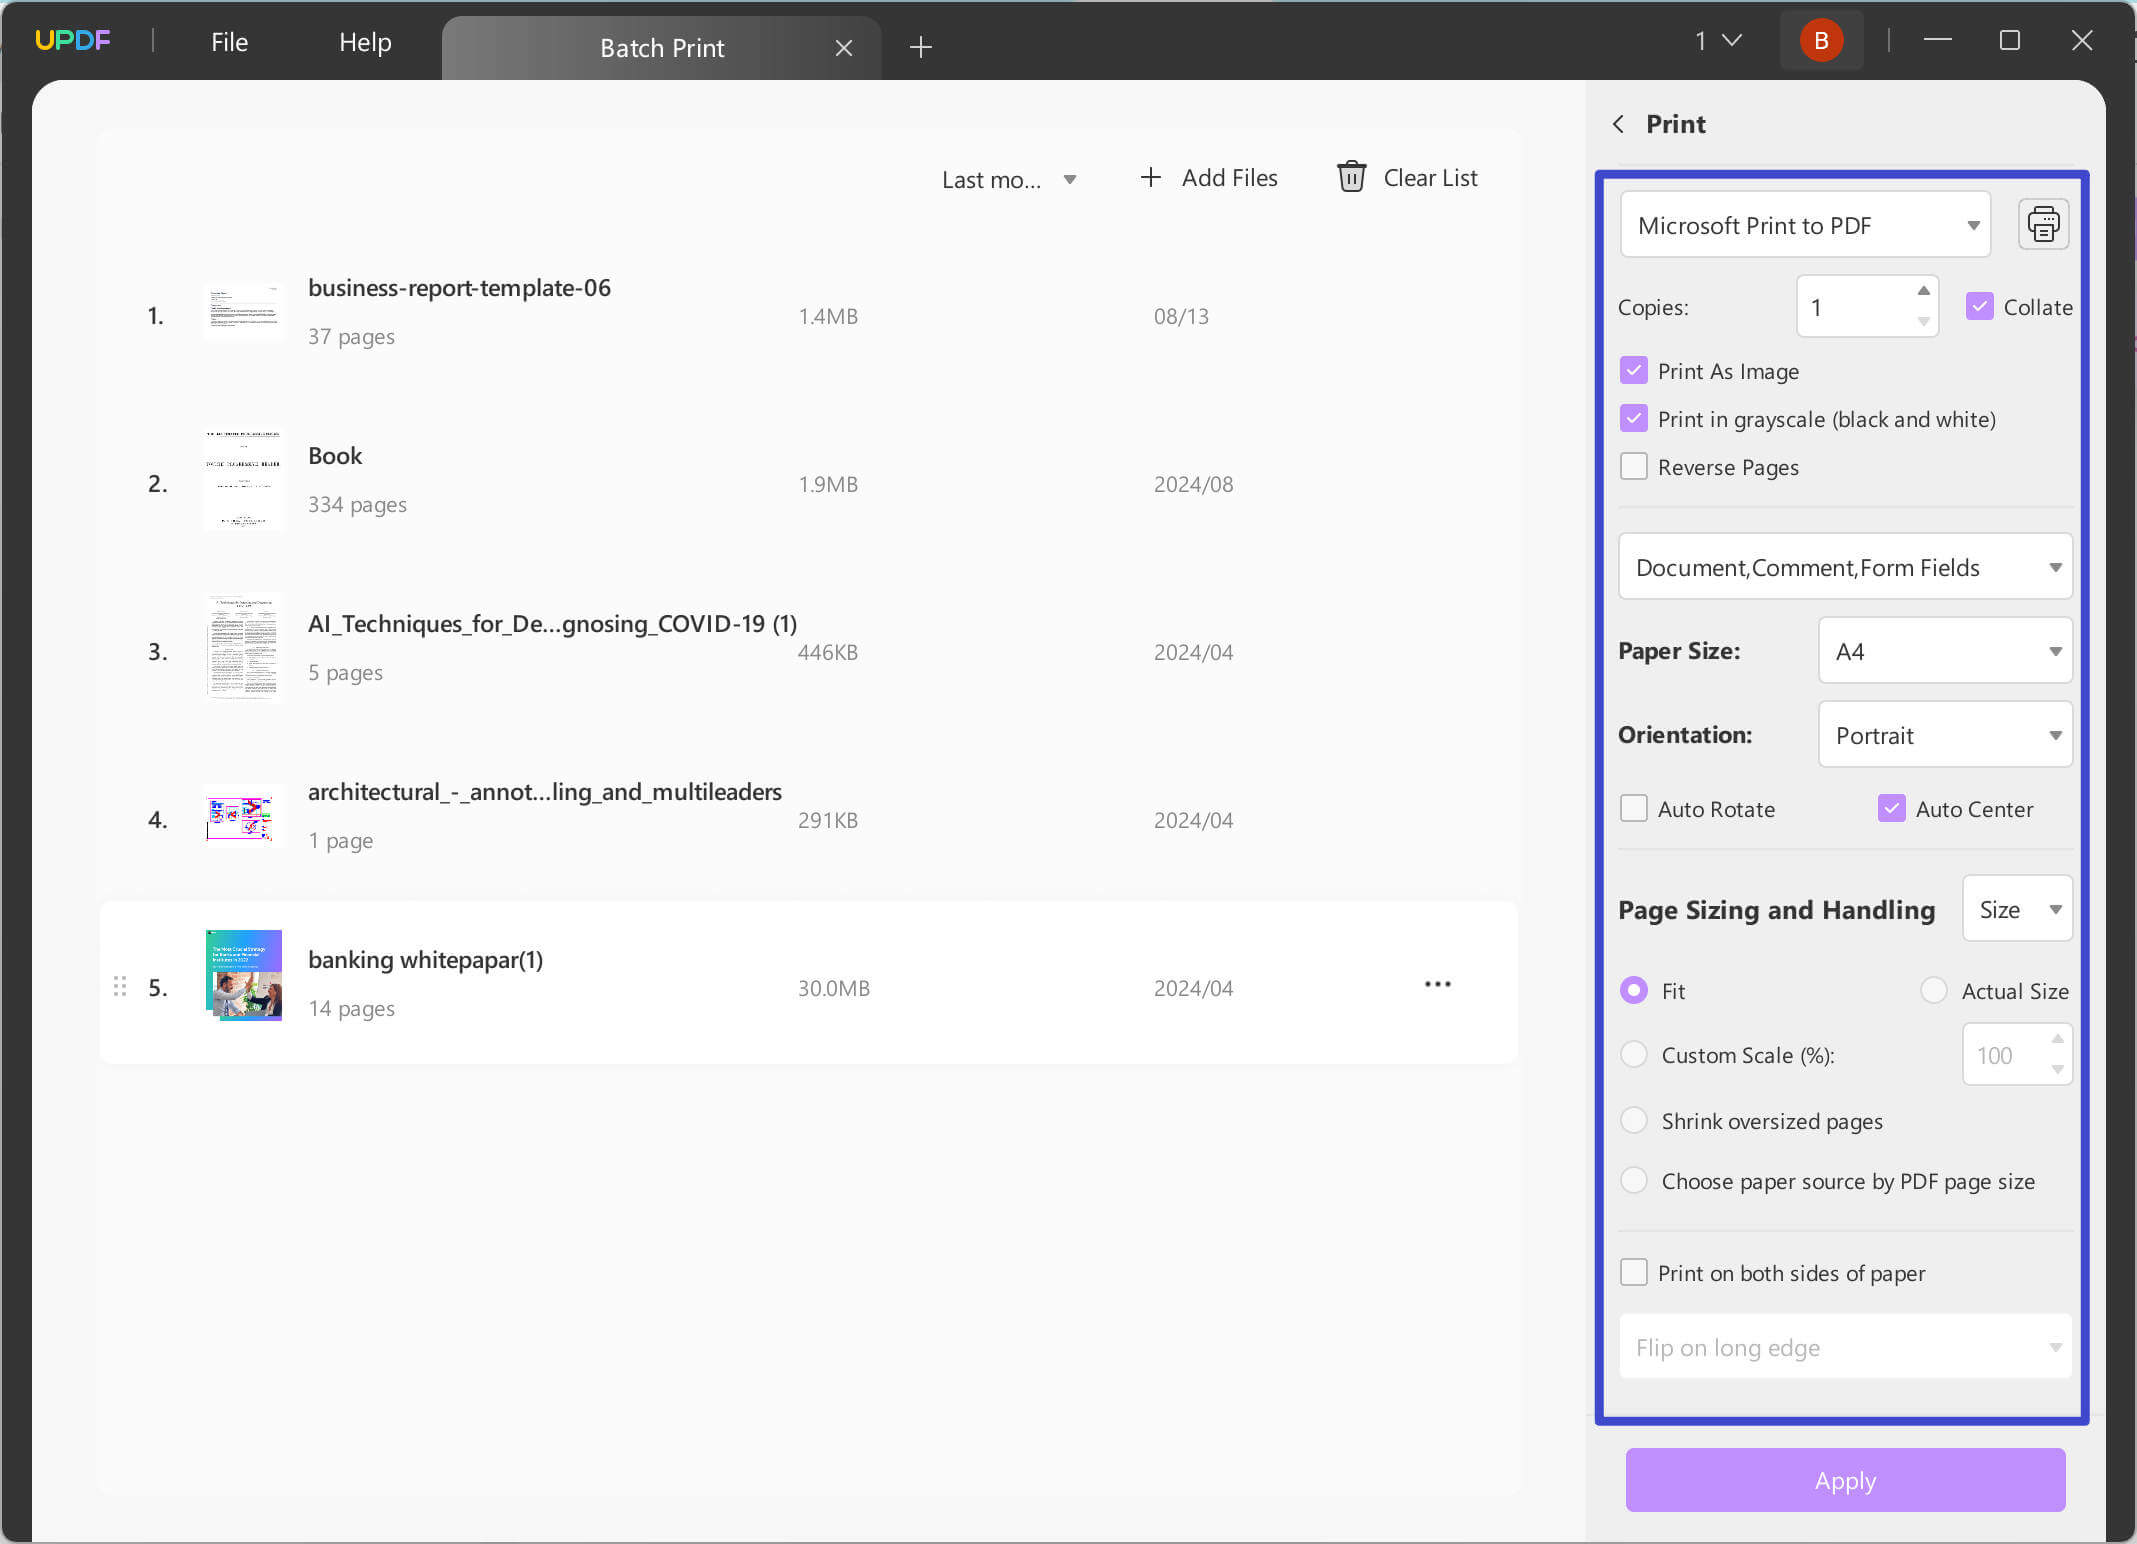This screenshot has width=2137, height=1544.
Task: Open the Help menu
Action: [364, 42]
